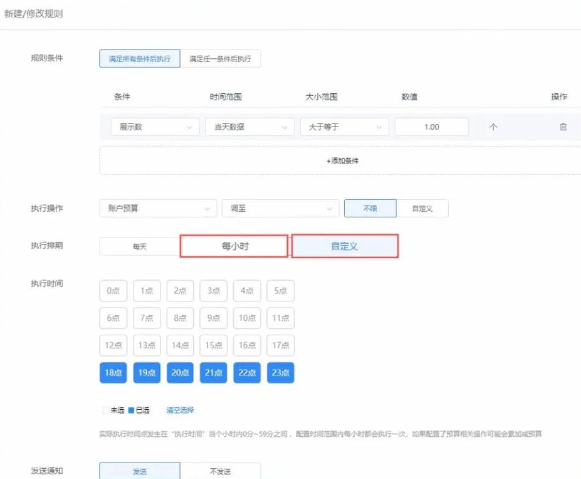Open the 当天数据 time range dropdown
This screenshot has width=581, height=479.
(x=250, y=127)
